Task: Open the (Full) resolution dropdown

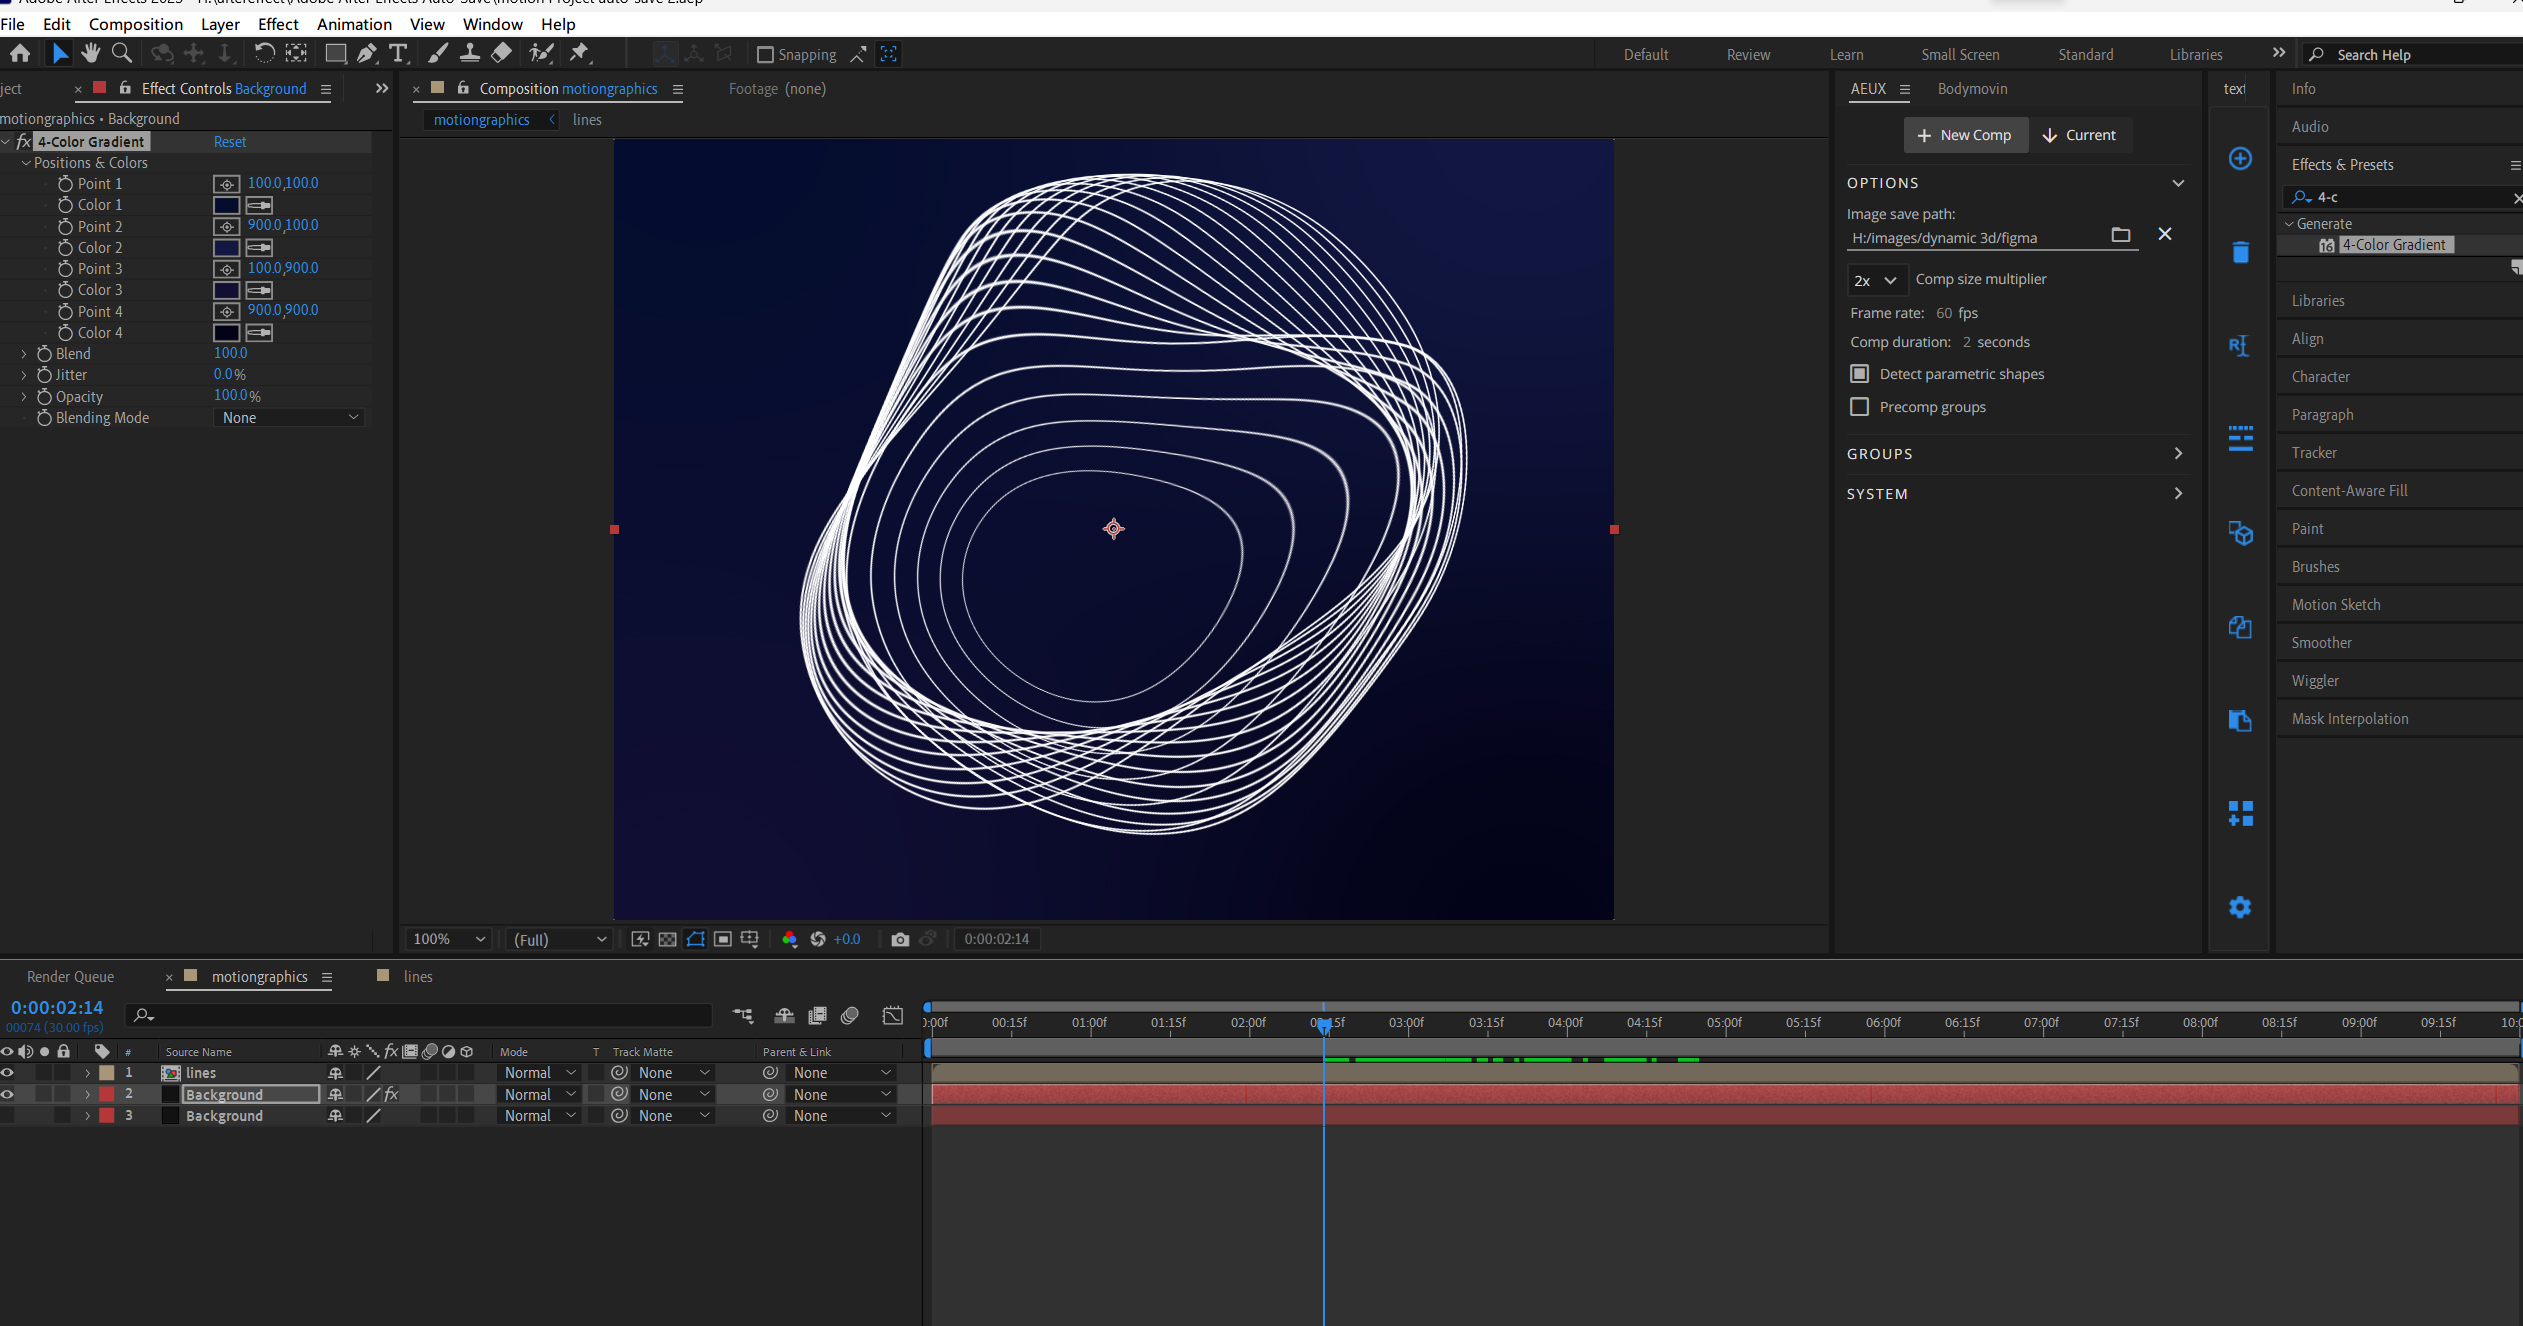Action: [x=559, y=939]
